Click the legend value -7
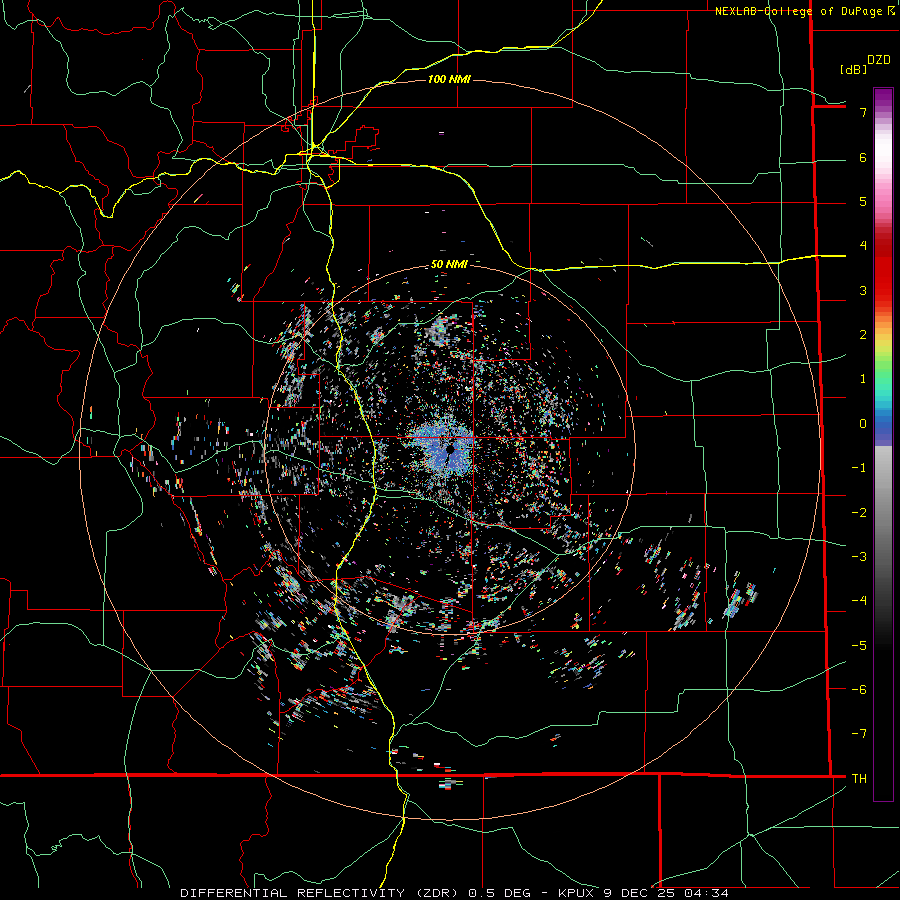Viewport: 900px width, 900px height. click(859, 734)
